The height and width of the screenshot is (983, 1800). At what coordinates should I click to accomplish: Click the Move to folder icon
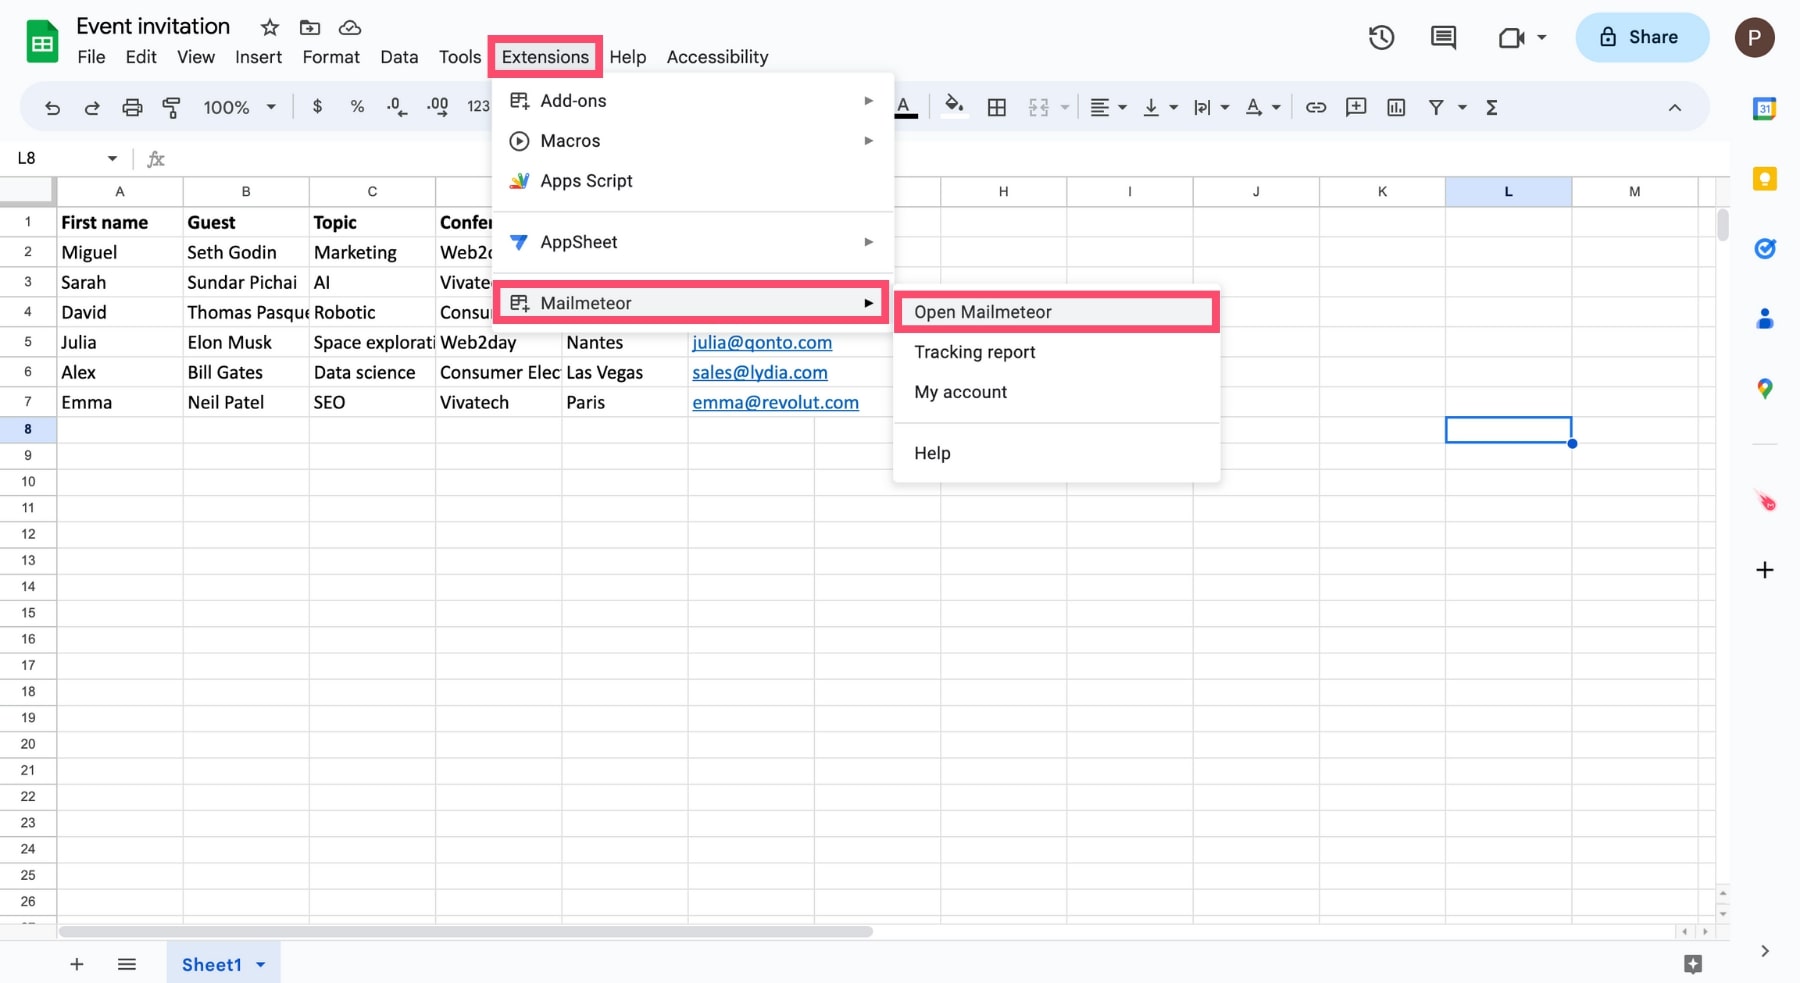[310, 27]
